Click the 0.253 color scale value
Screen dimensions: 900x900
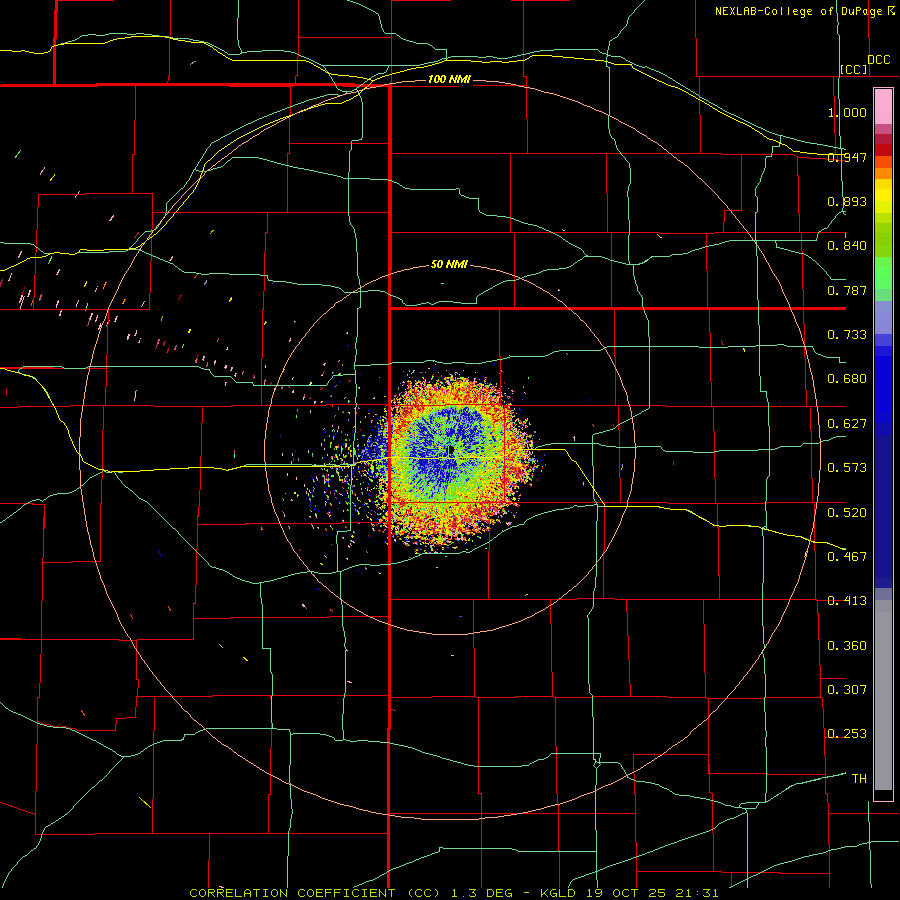coord(847,734)
